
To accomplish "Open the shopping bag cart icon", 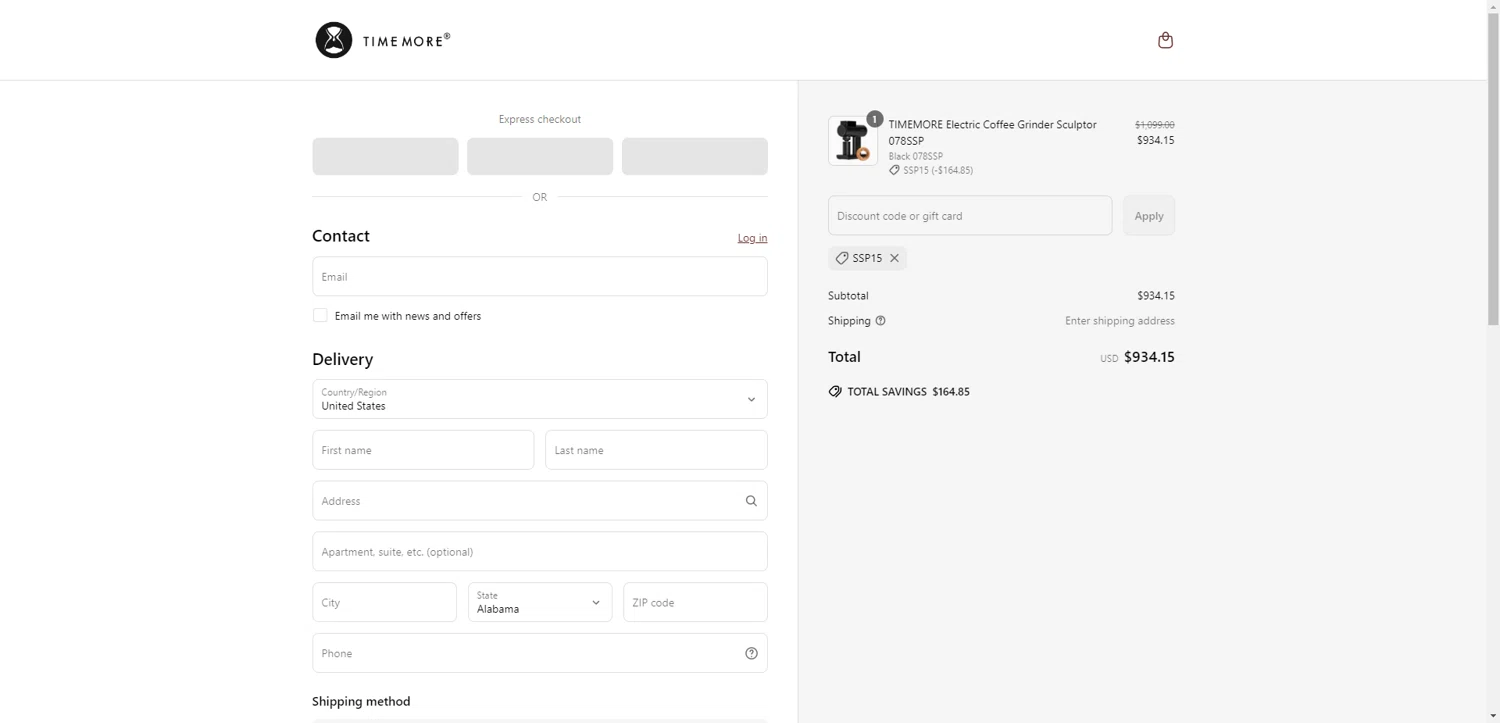I will point(1165,40).
